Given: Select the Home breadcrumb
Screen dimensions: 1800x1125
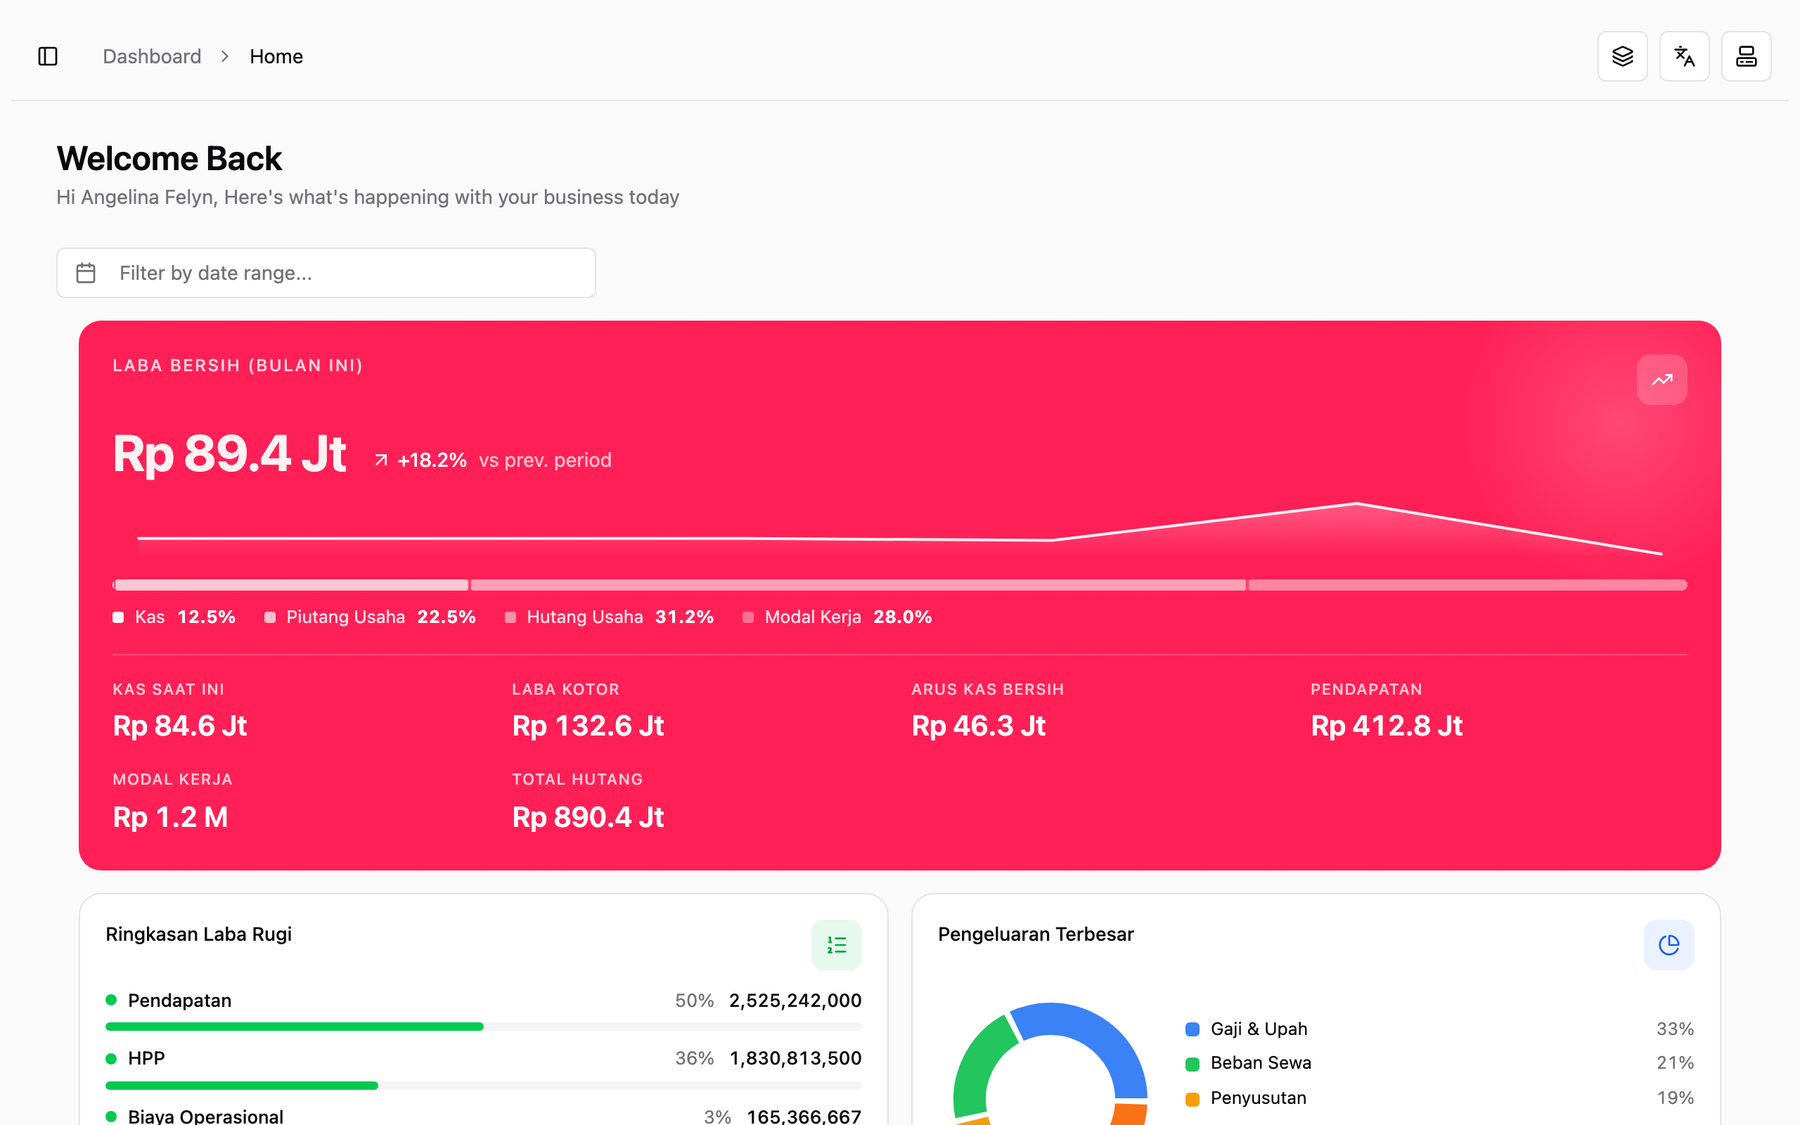Looking at the screenshot, I should [276, 57].
